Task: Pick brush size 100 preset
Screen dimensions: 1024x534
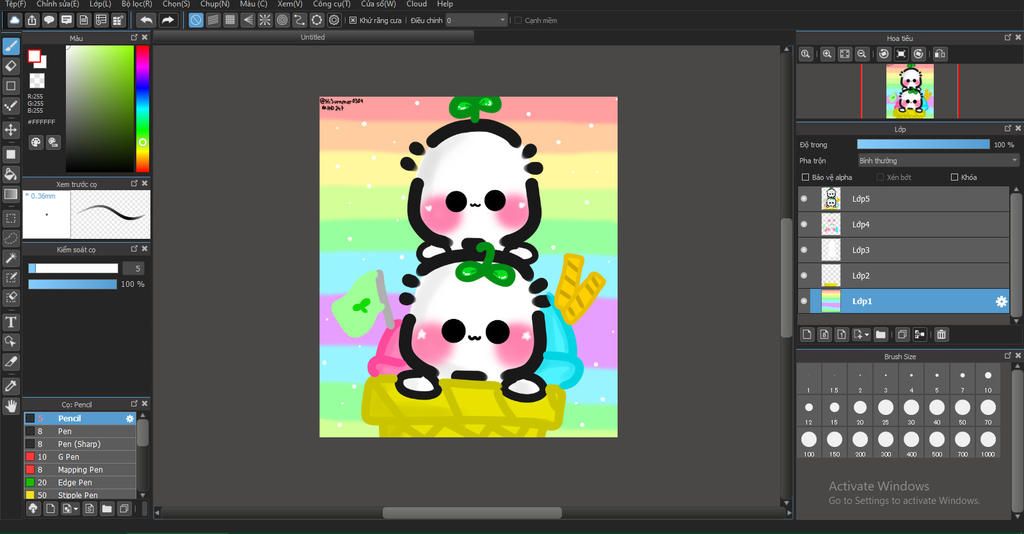Action: pyautogui.click(x=808, y=443)
